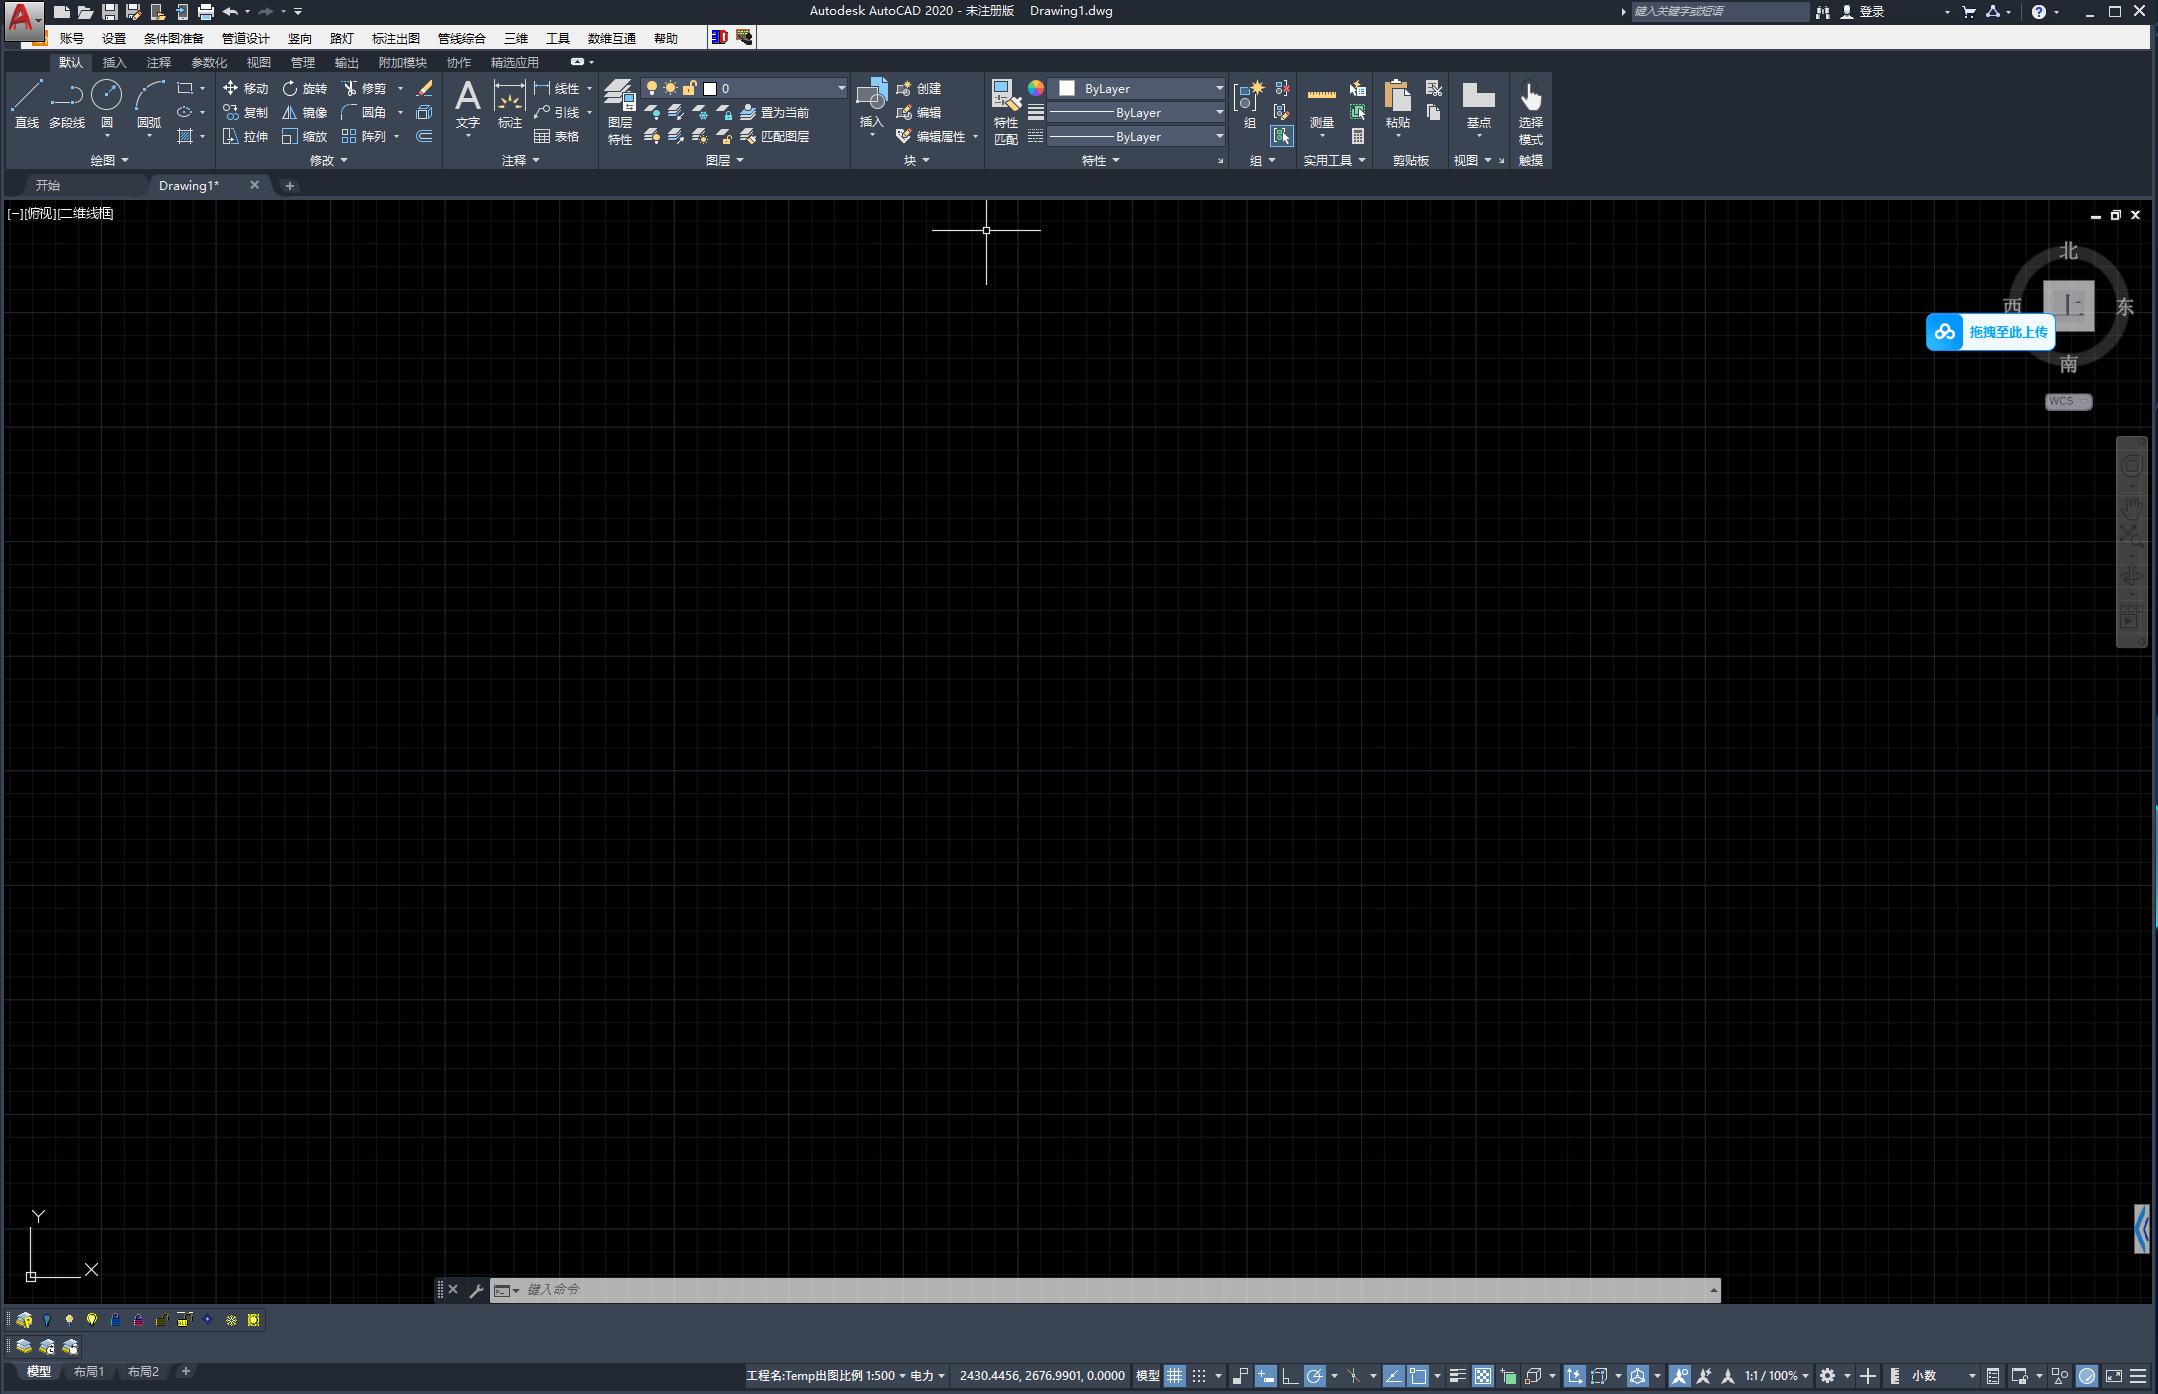Click the object color wheel swatch
The image size is (2158, 1394).
[1036, 88]
